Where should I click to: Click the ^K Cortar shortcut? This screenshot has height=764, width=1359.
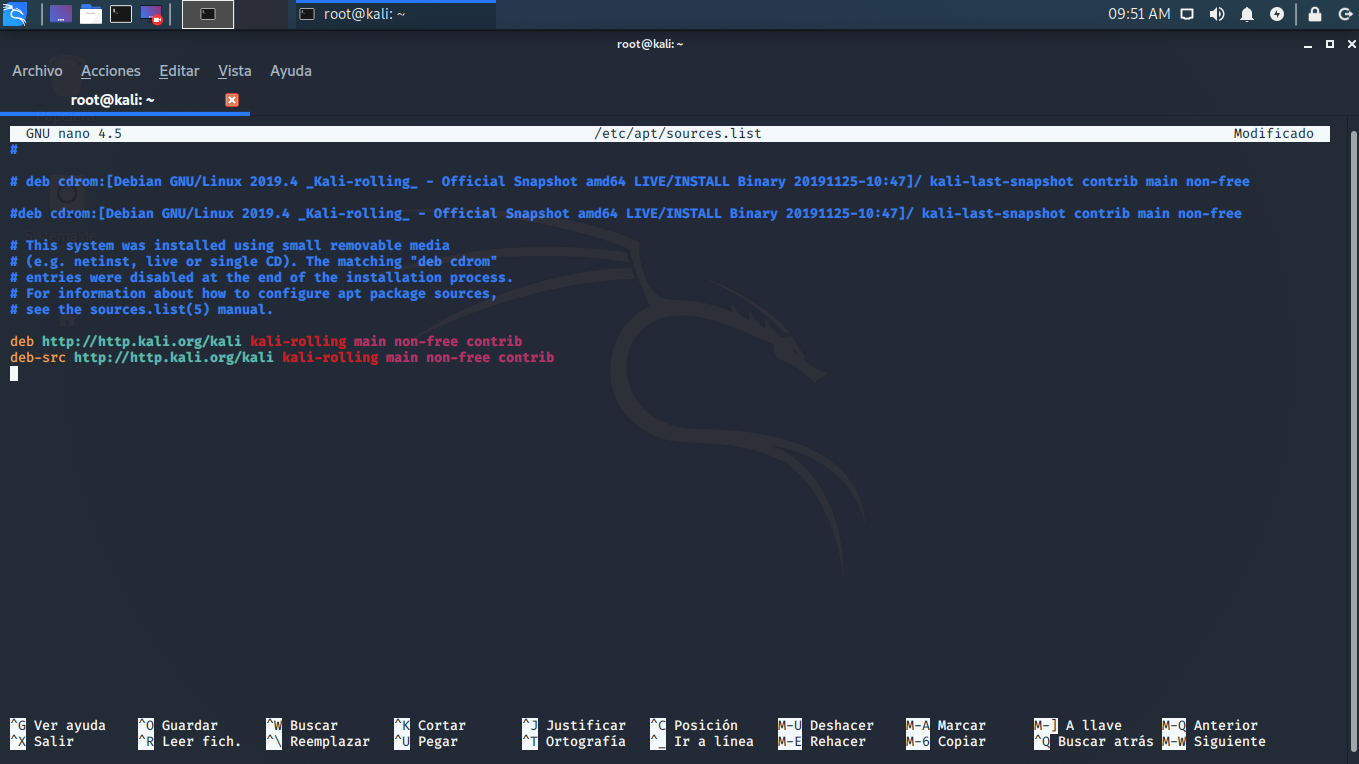coord(430,726)
